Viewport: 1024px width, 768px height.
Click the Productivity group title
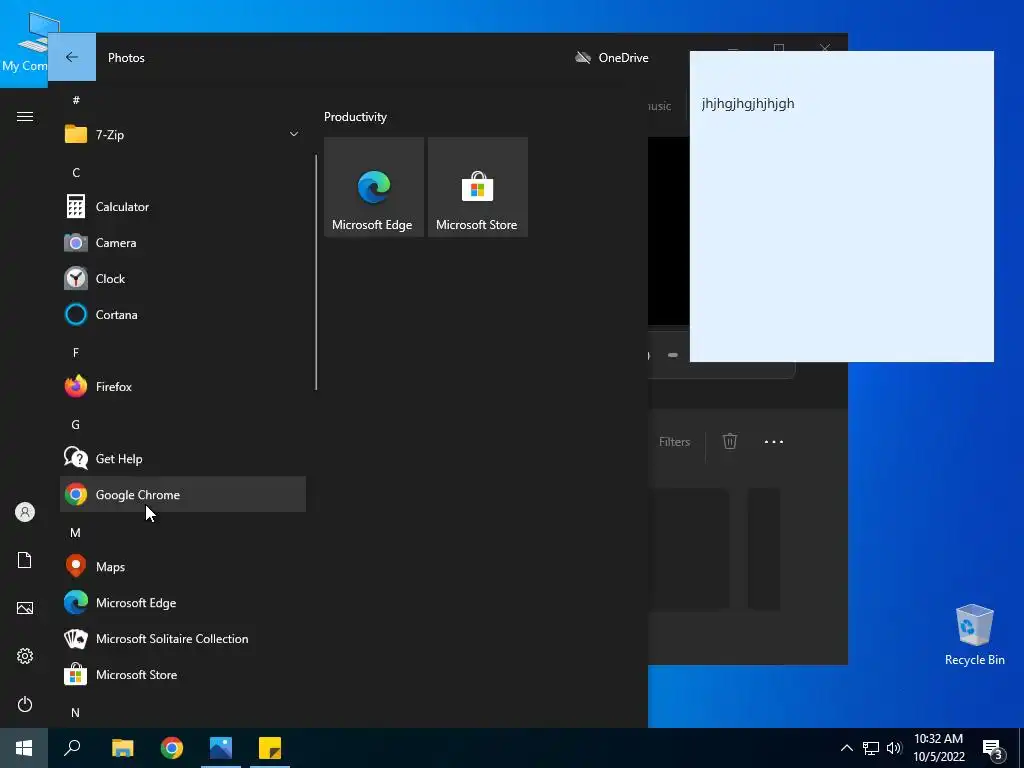click(x=355, y=117)
